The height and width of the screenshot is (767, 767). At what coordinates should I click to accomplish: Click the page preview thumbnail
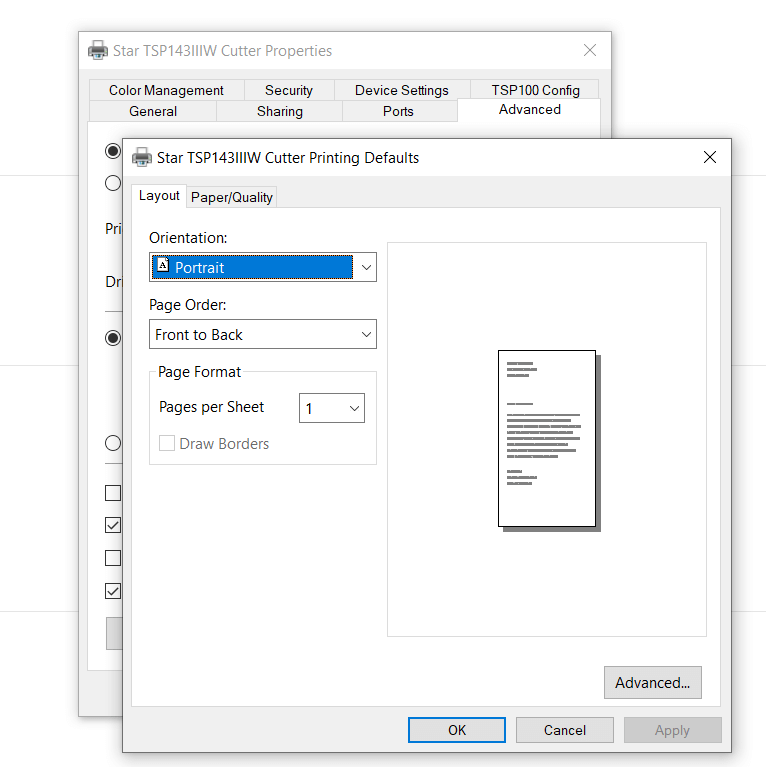point(549,440)
